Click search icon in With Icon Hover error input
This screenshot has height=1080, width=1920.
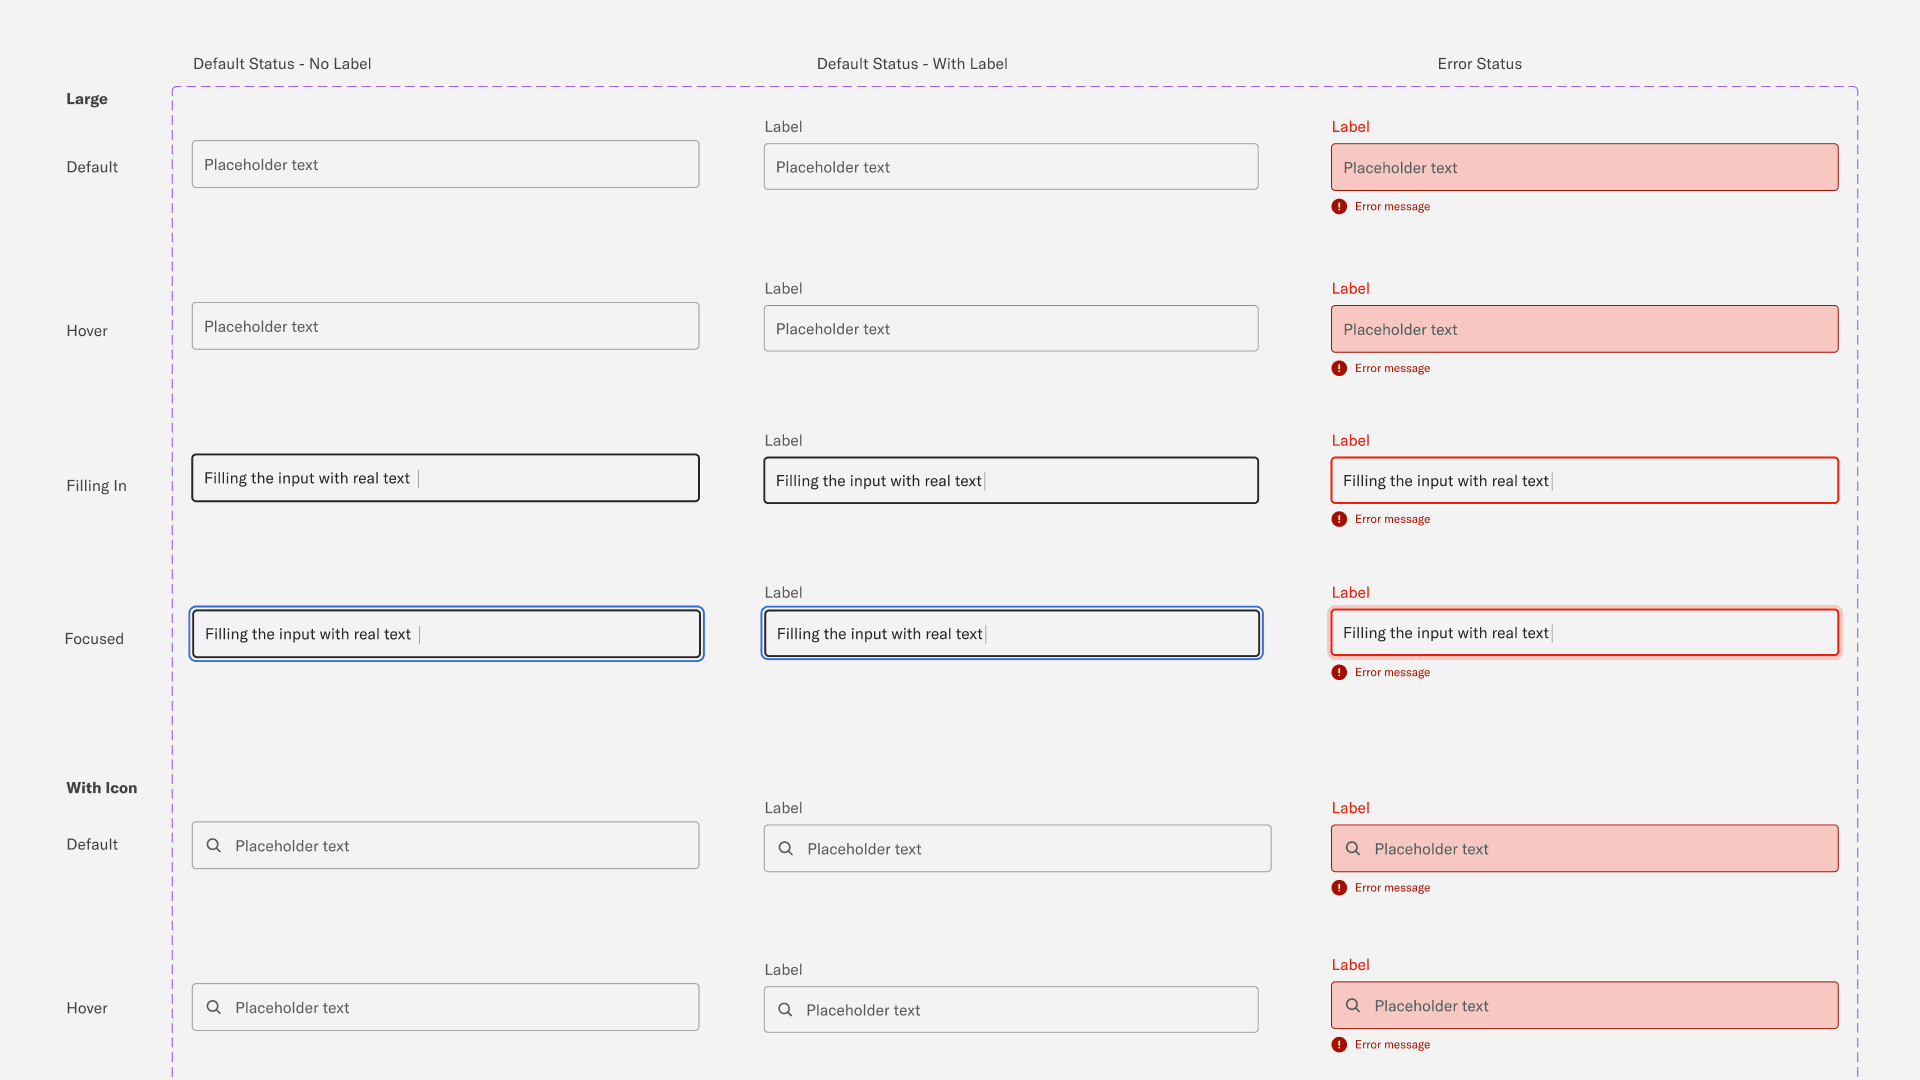pos(1353,1006)
